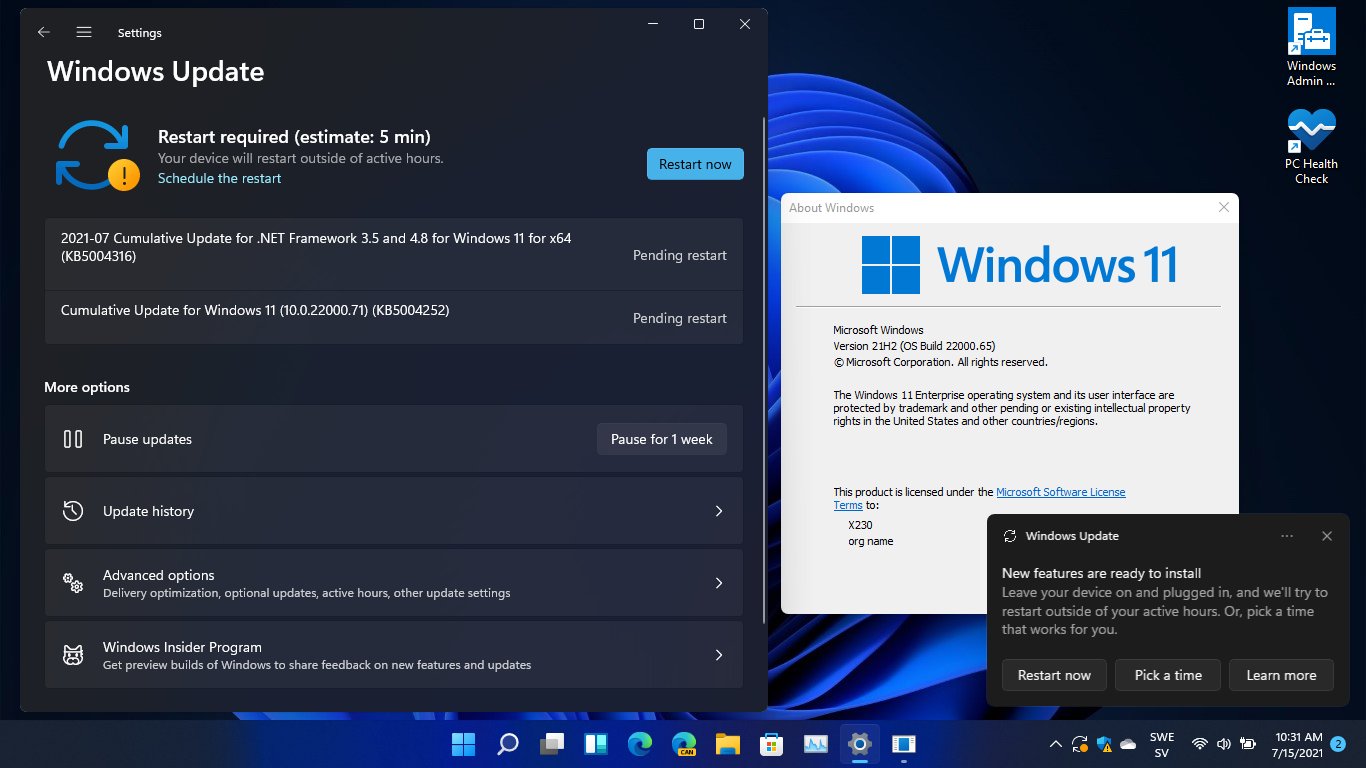
Task: Open Task View on the taskbar
Action: pyautogui.click(x=552, y=744)
